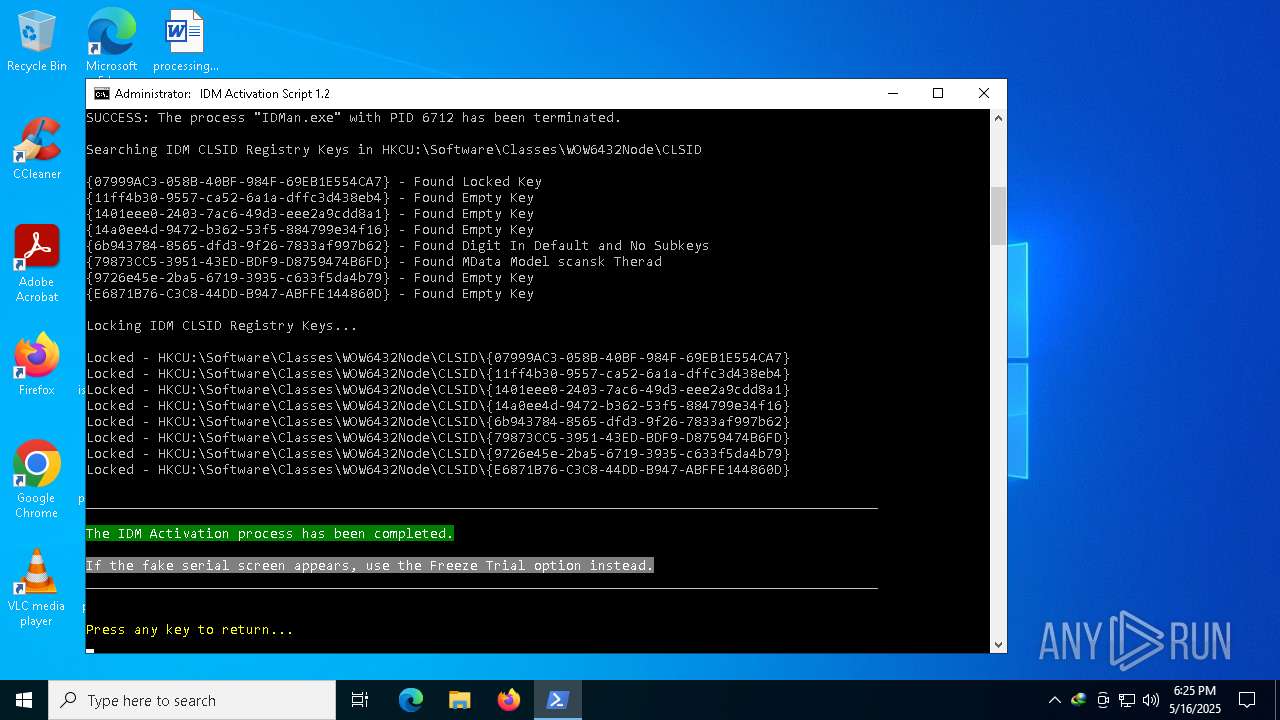This screenshot has width=1280, height=720.
Task: Open Firefox from the taskbar
Action: click(509, 700)
